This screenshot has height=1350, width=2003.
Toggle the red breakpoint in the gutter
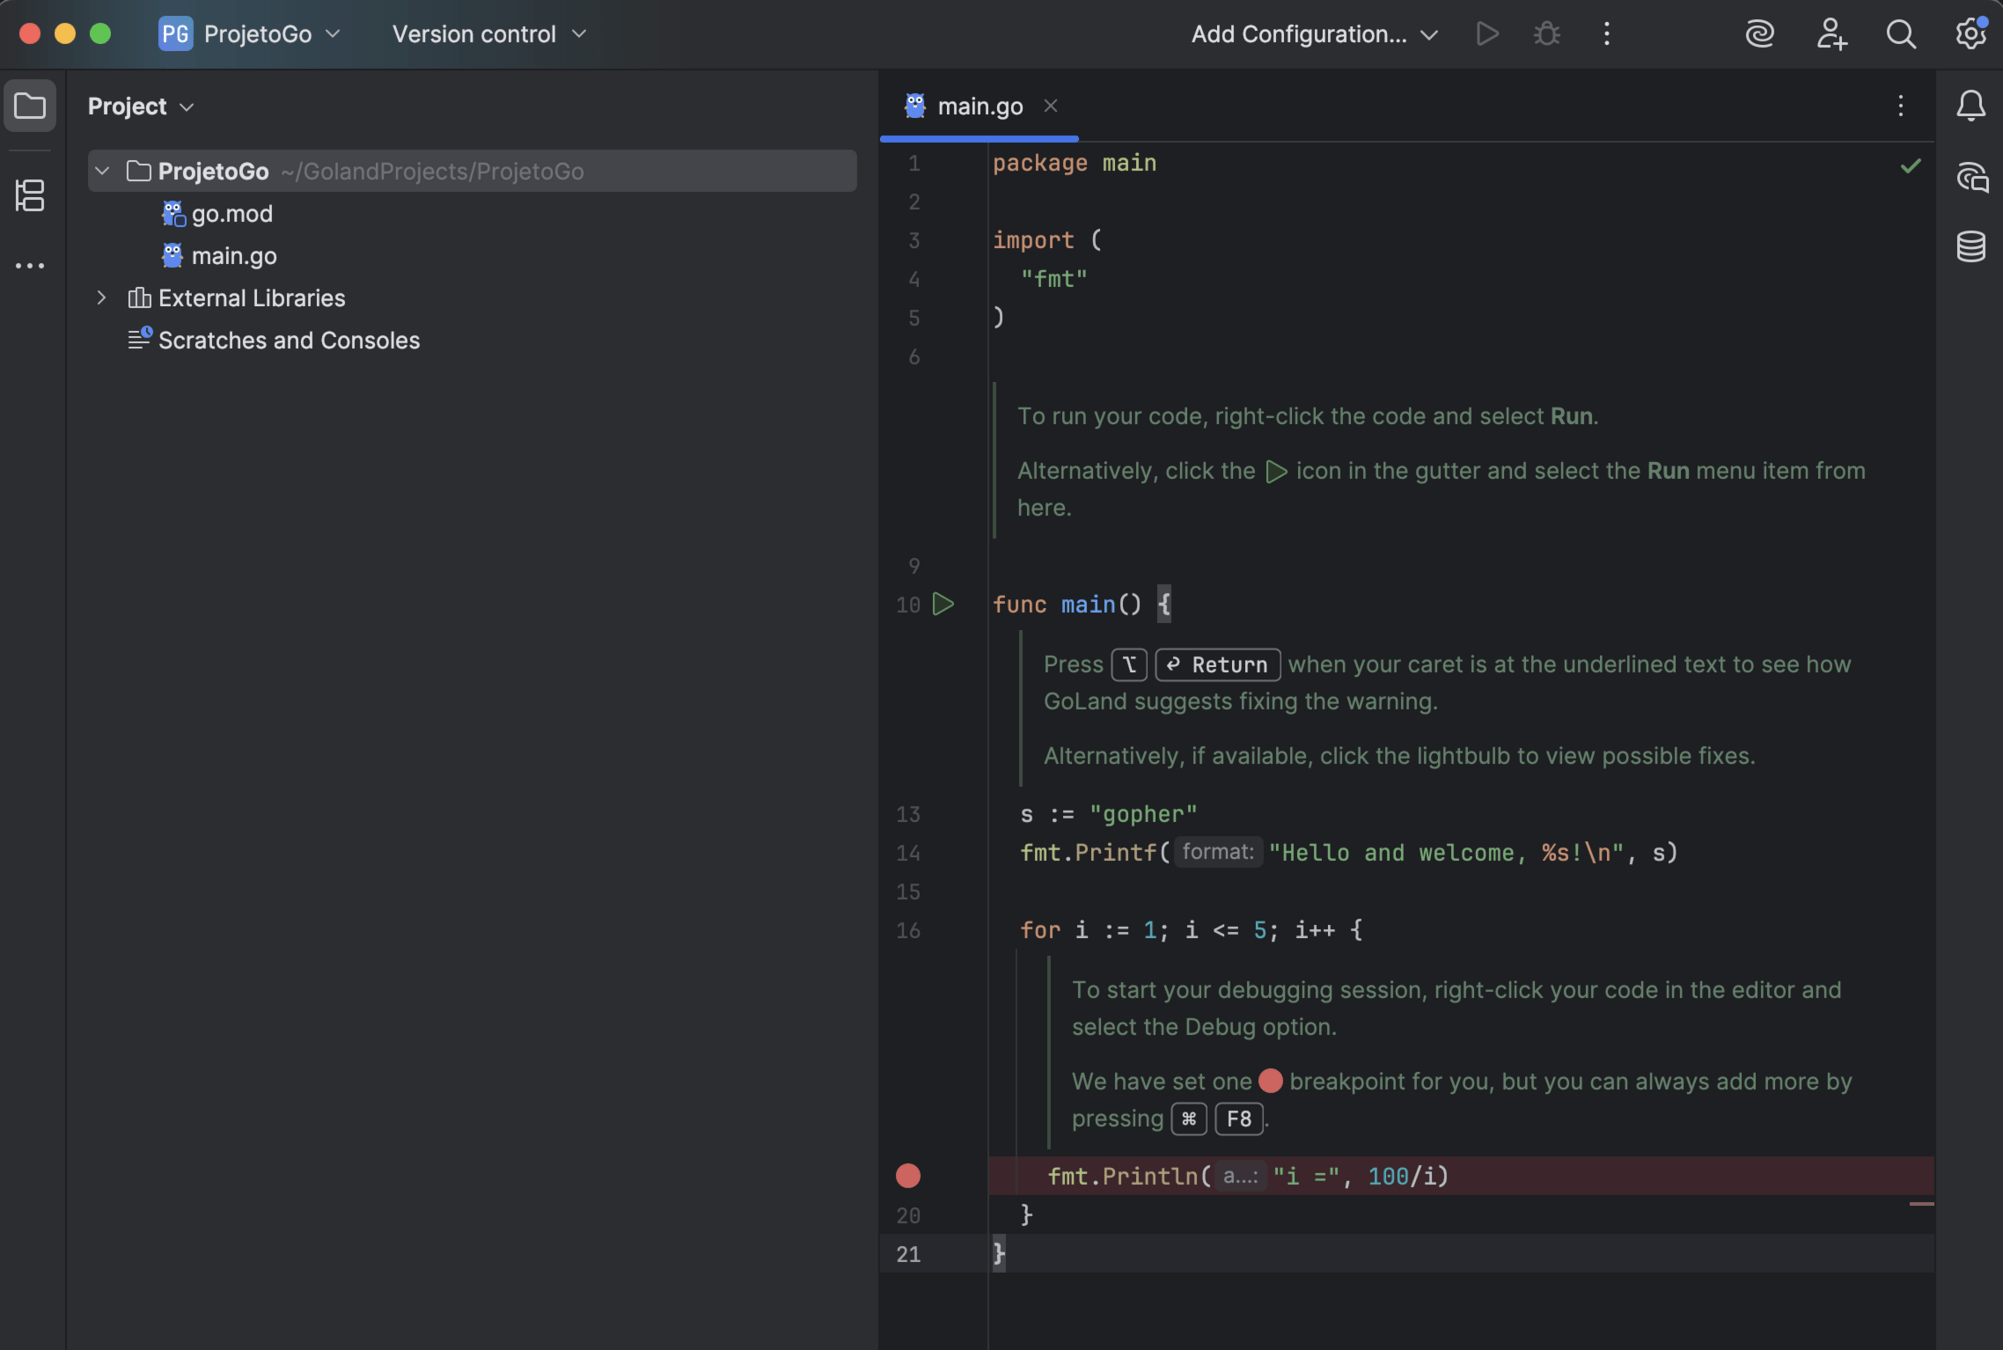pos(908,1176)
